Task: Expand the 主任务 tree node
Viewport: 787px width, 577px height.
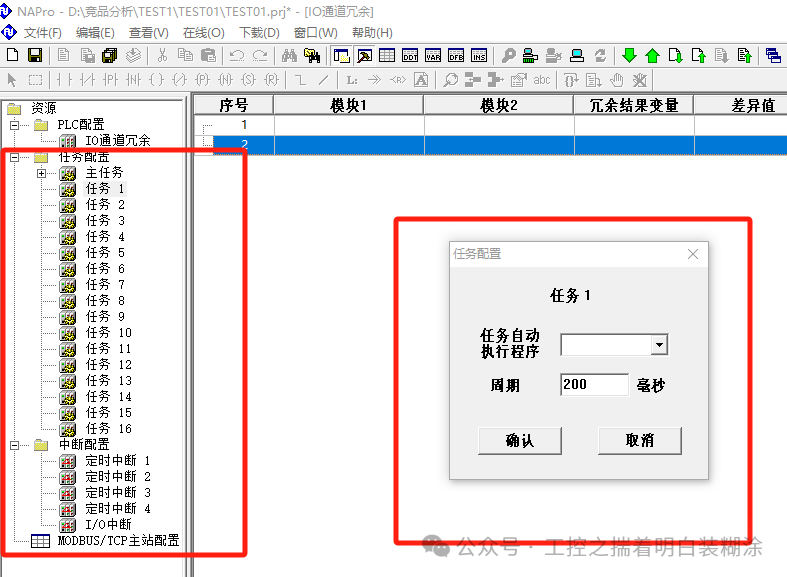Action: pyautogui.click(x=41, y=174)
